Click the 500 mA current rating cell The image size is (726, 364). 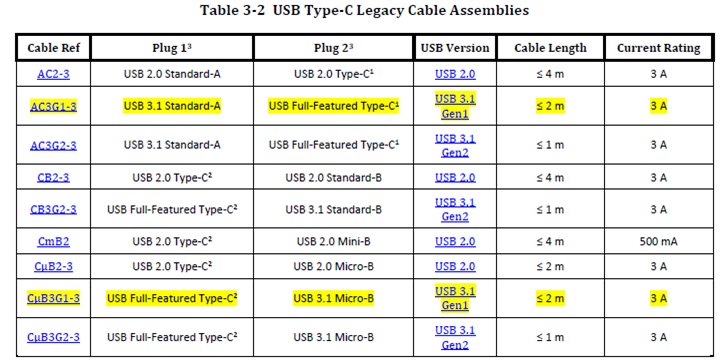tap(658, 241)
